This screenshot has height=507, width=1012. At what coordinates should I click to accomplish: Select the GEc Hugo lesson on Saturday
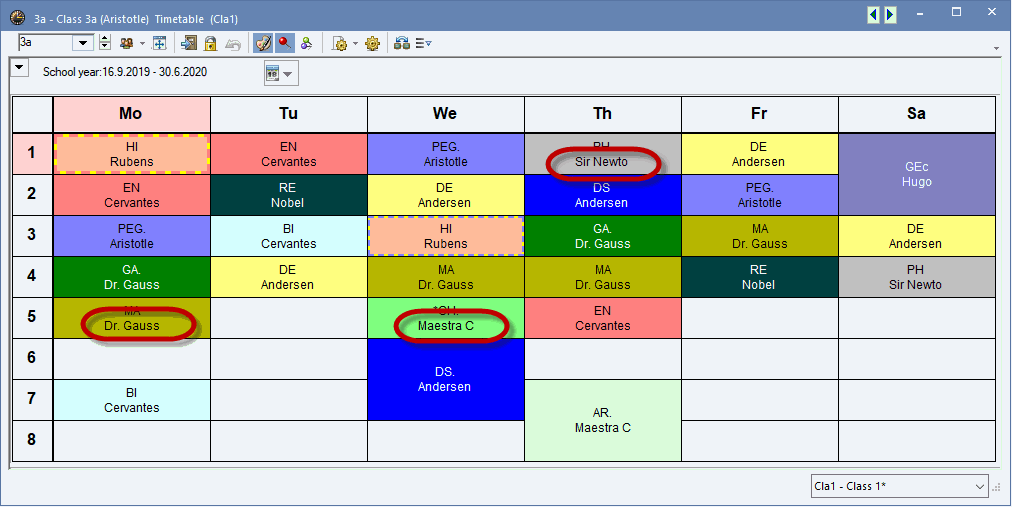tap(917, 174)
